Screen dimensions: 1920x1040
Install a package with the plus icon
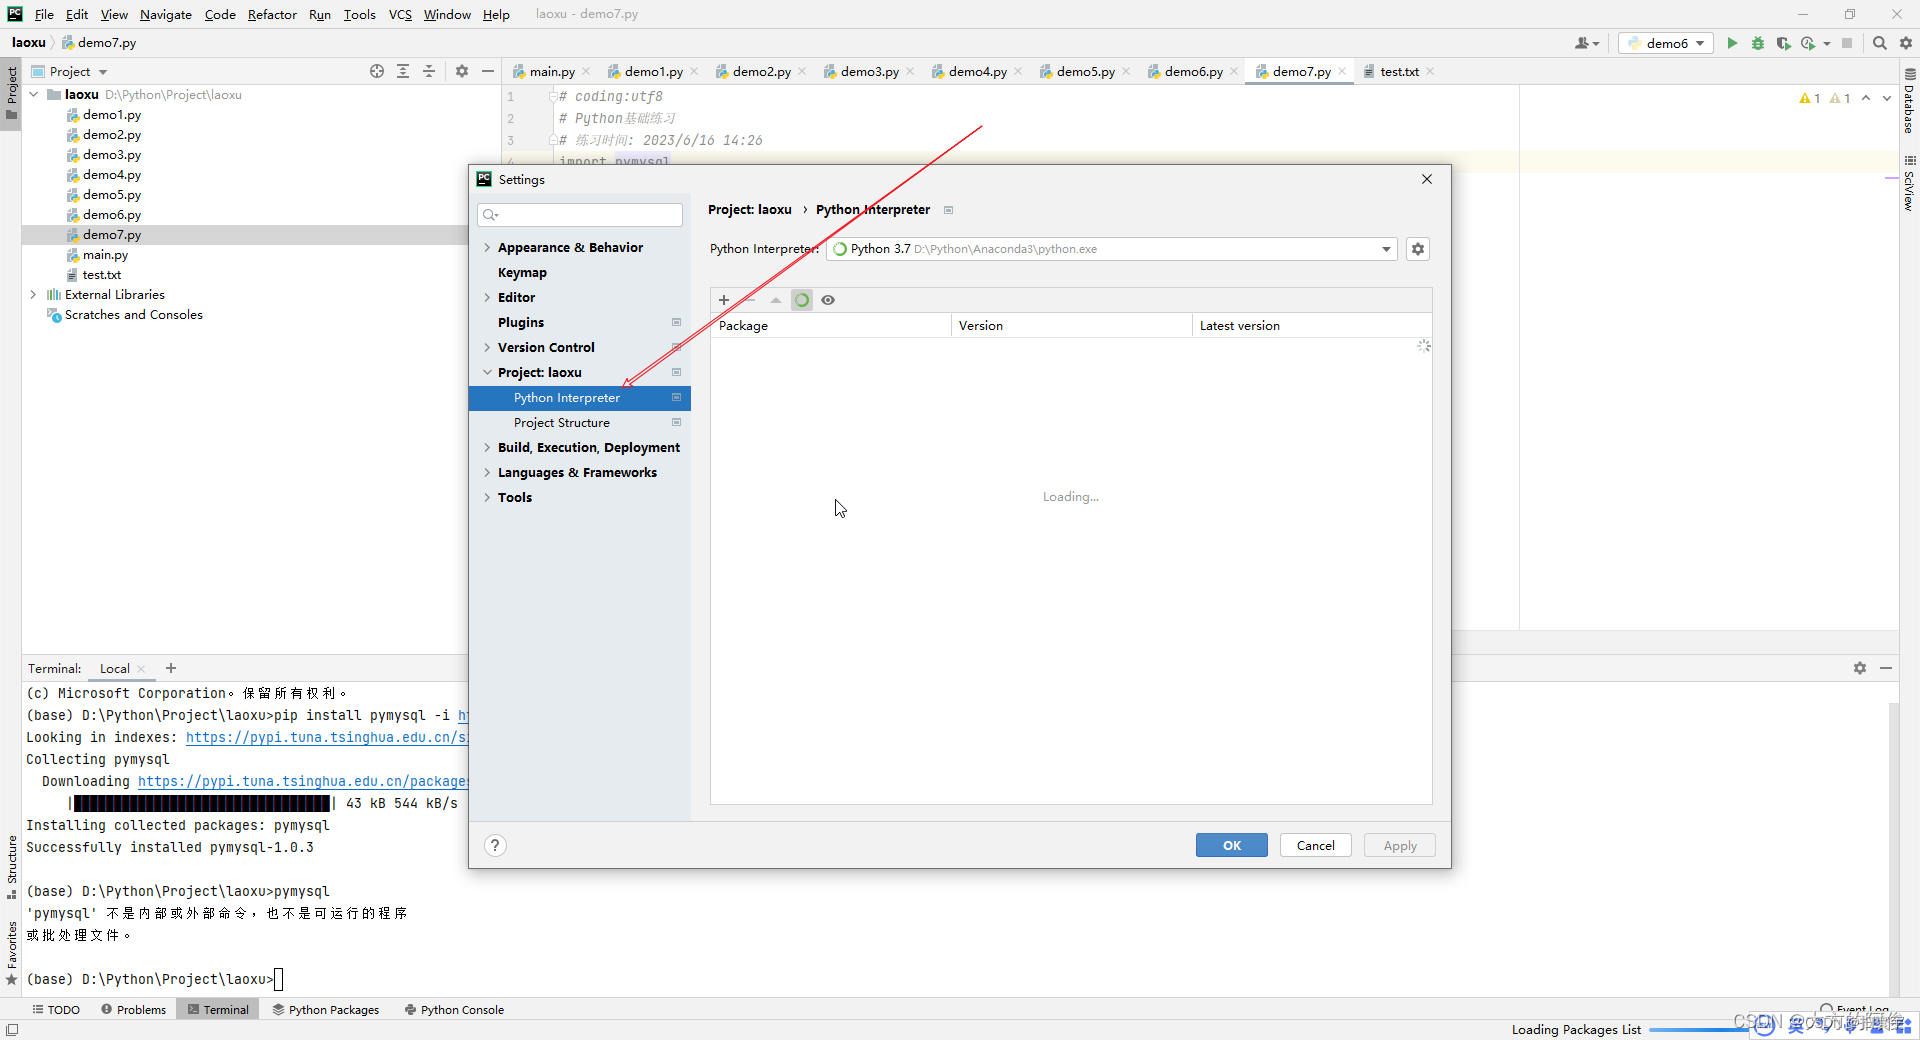tap(724, 300)
